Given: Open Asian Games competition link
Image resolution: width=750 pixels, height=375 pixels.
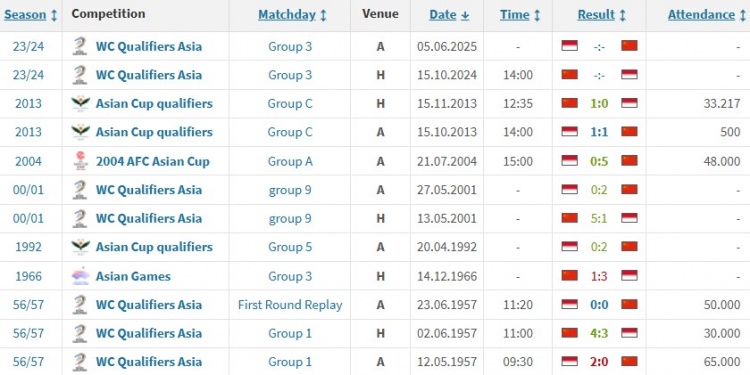Looking at the screenshot, I should click(133, 276).
